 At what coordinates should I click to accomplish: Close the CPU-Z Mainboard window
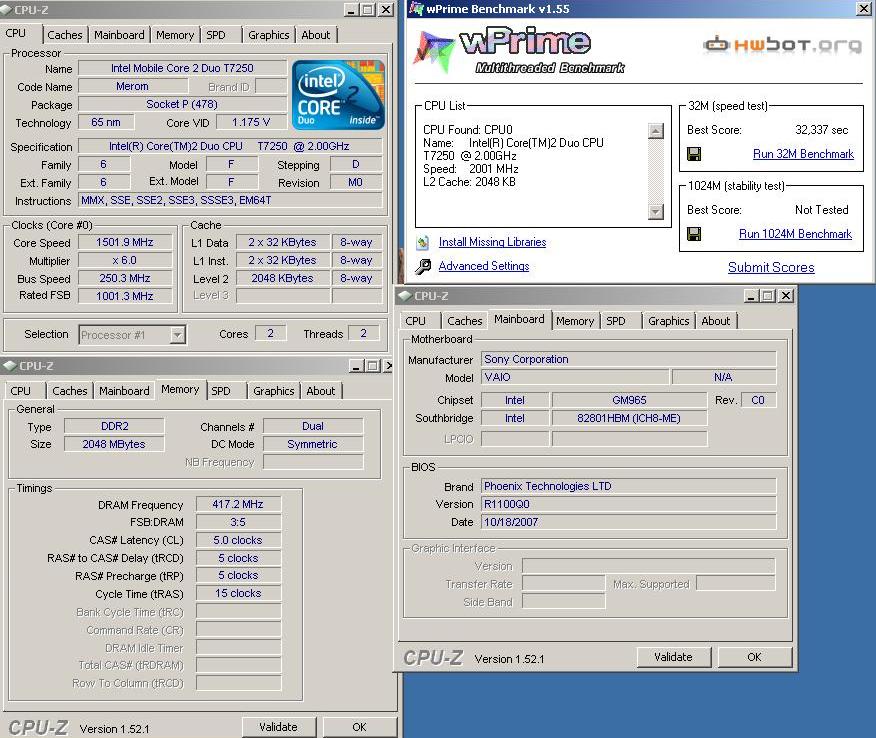pos(786,296)
